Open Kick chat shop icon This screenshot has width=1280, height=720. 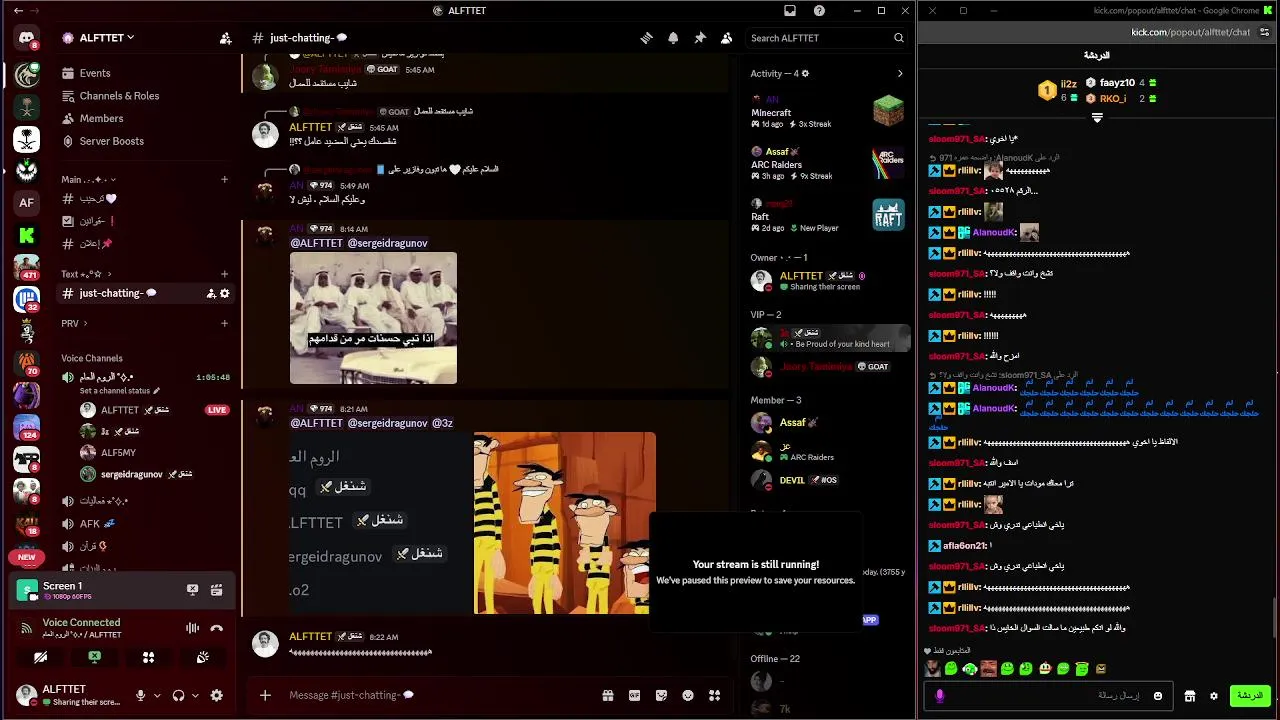pyautogui.click(x=1189, y=696)
